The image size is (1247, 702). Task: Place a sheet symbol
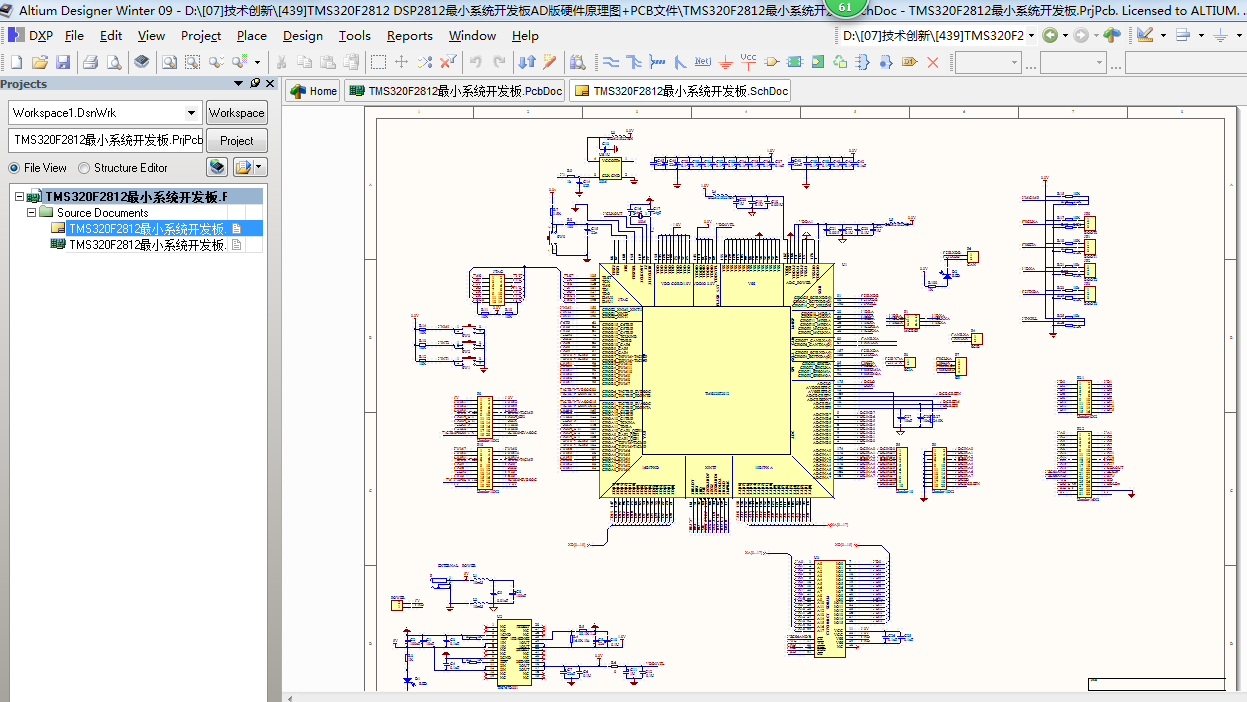795,62
